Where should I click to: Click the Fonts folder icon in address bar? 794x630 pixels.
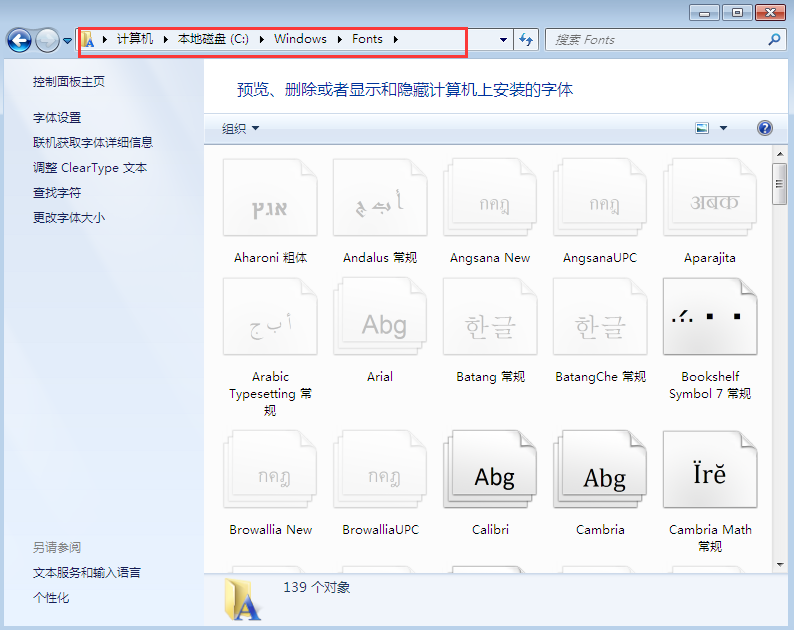point(88,40)
